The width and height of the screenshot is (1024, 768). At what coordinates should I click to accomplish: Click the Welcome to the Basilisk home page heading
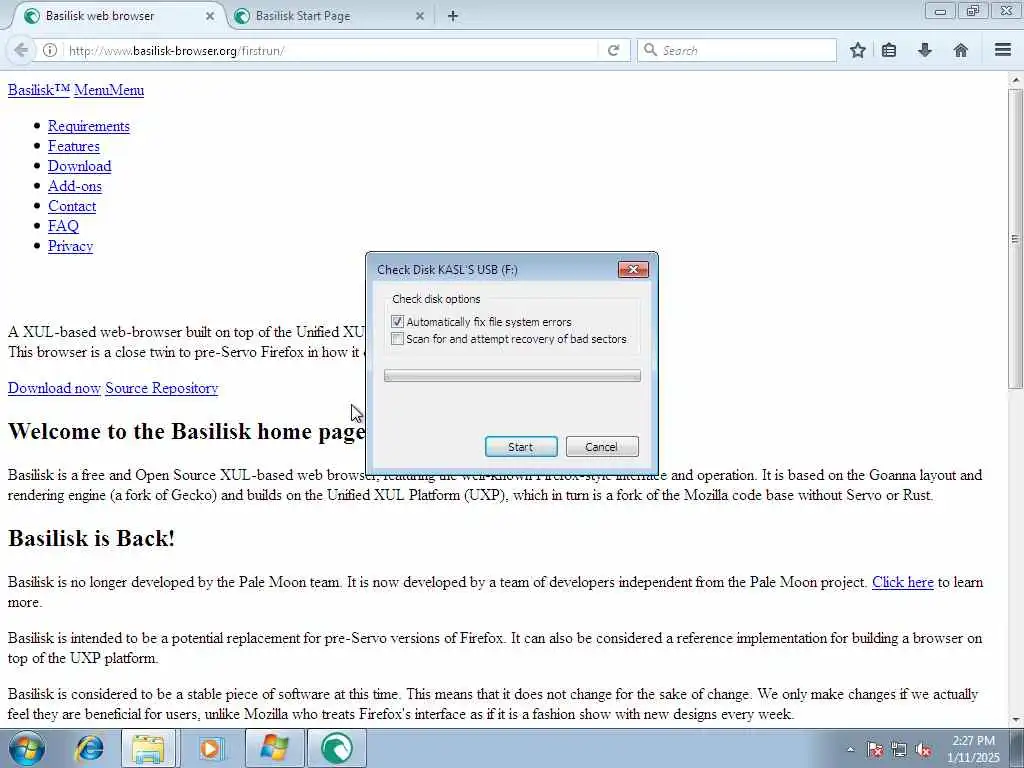point(187,432)
